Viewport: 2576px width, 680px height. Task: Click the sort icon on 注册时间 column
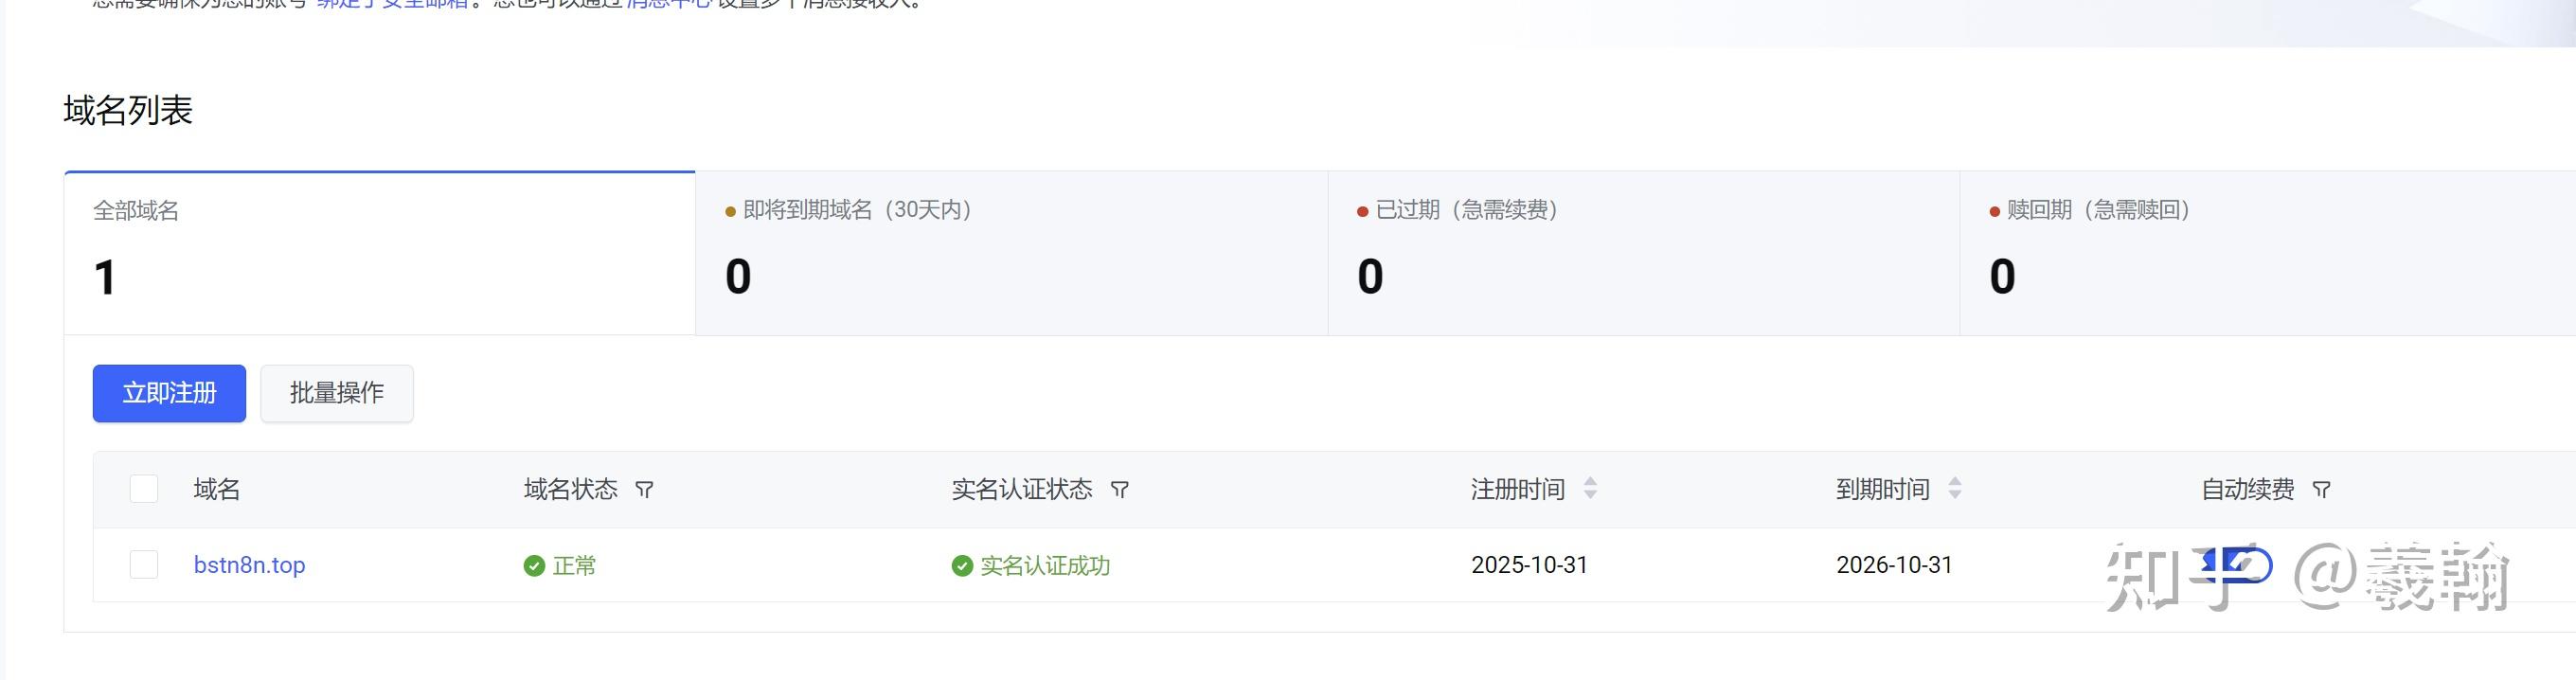pos(1590,489)
